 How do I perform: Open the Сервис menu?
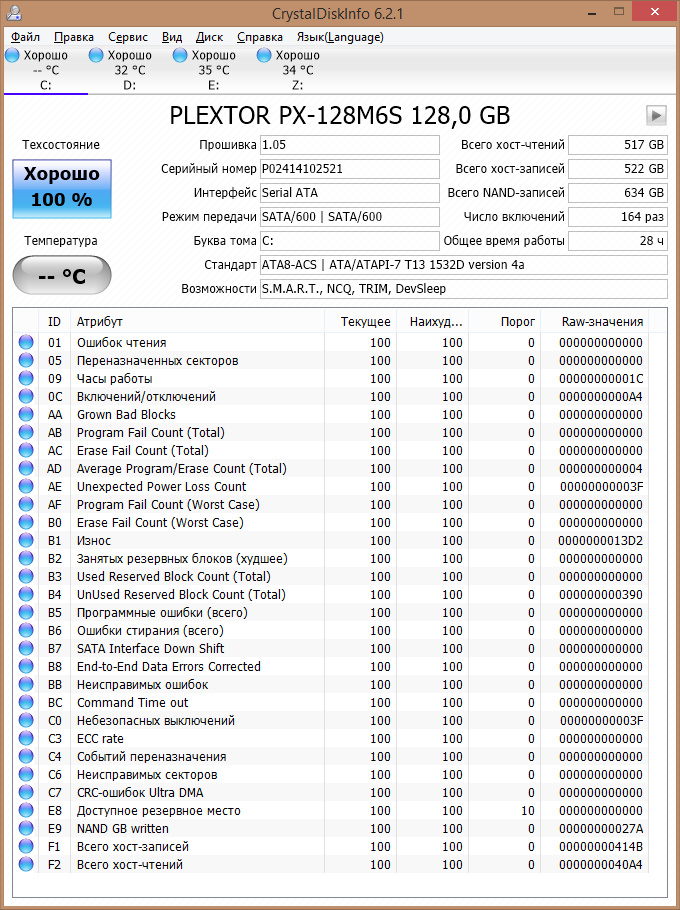point(128,37)
